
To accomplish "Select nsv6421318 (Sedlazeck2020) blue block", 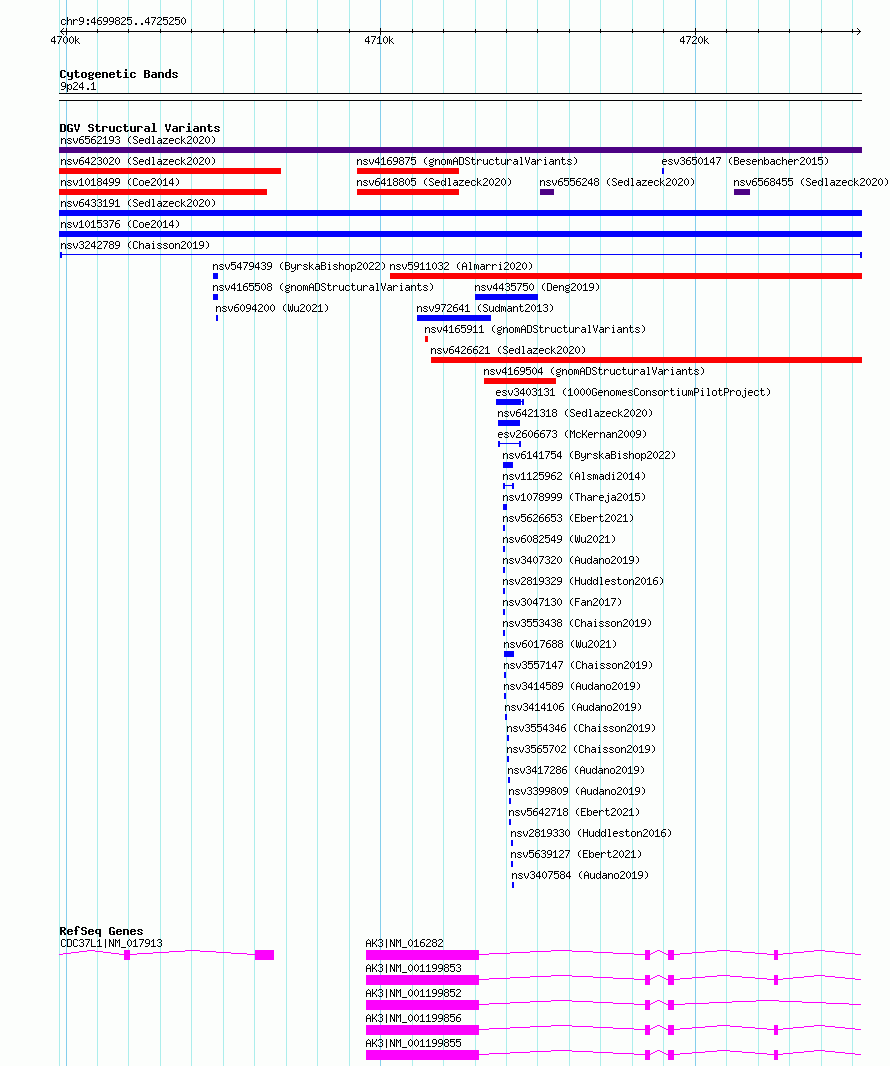I will (x=509, y=424).
